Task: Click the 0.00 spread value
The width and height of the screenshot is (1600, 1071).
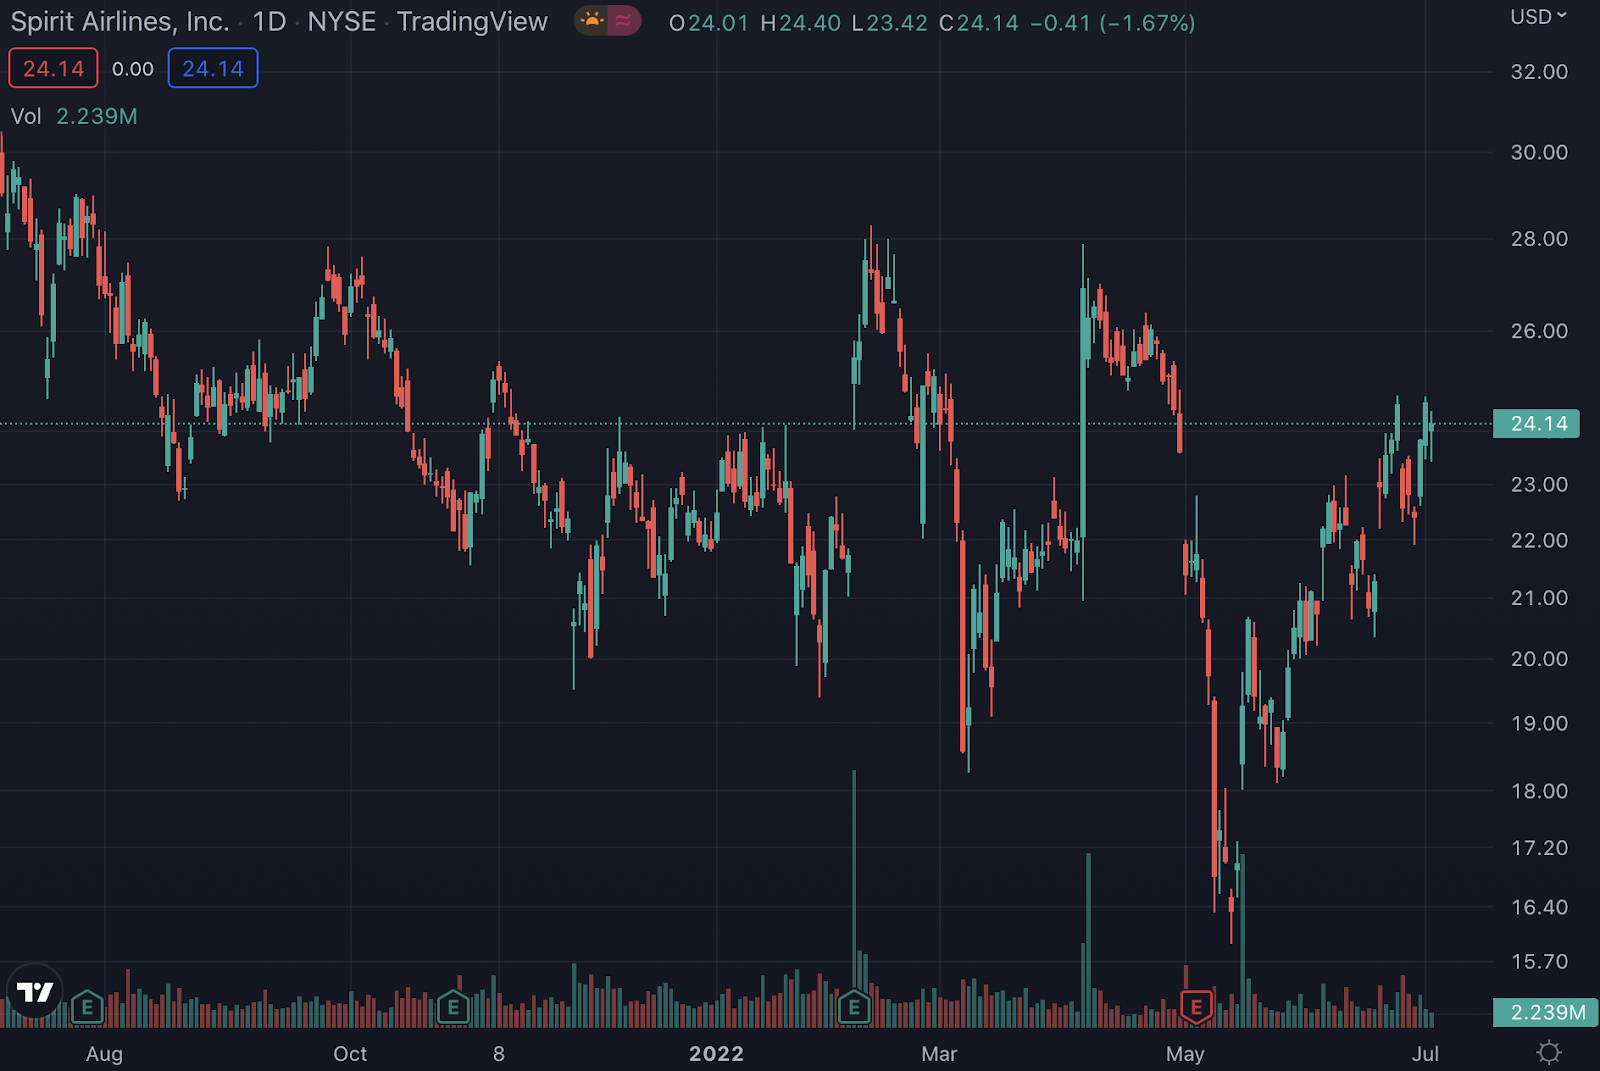Action: (x=133, y=69)
